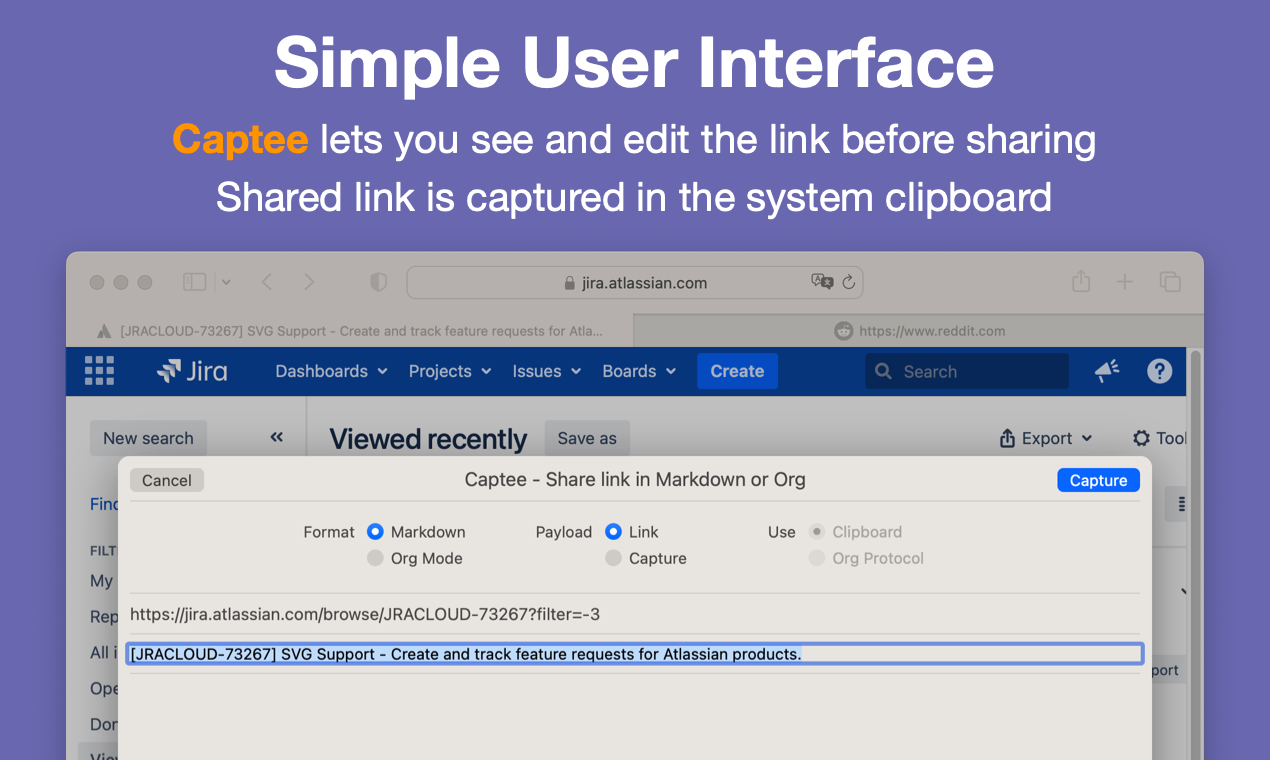
Task: Expand the Boards dropdown
Action: pos(639,371)
